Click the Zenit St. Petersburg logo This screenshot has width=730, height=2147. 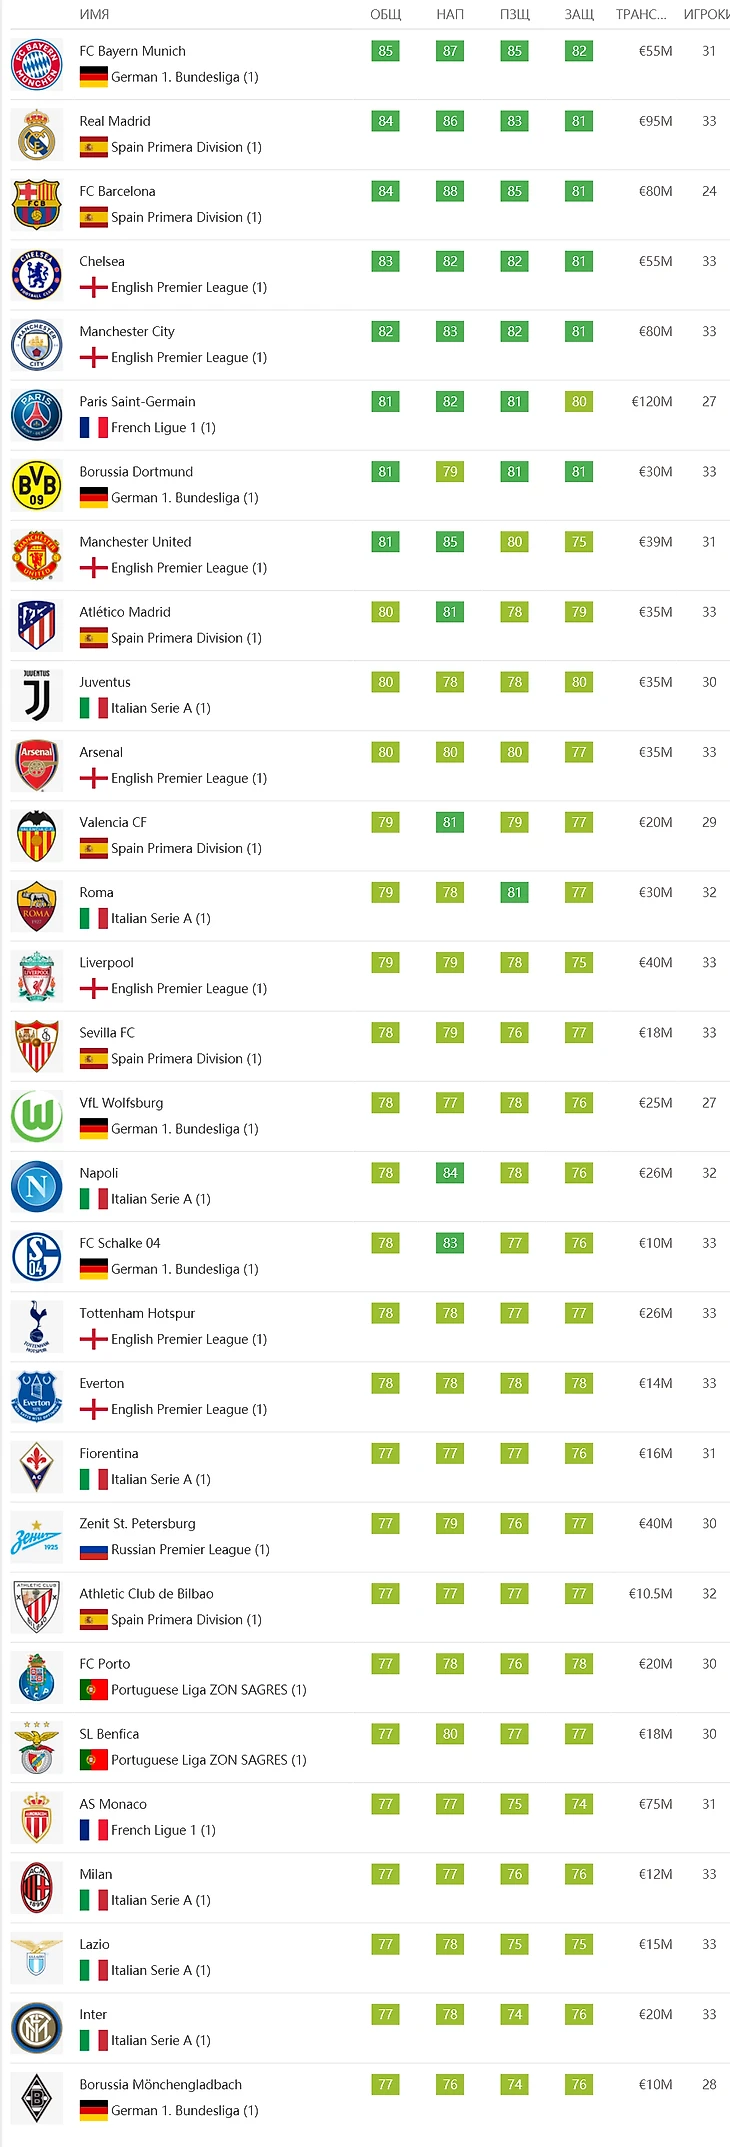tap(36, 1538)
